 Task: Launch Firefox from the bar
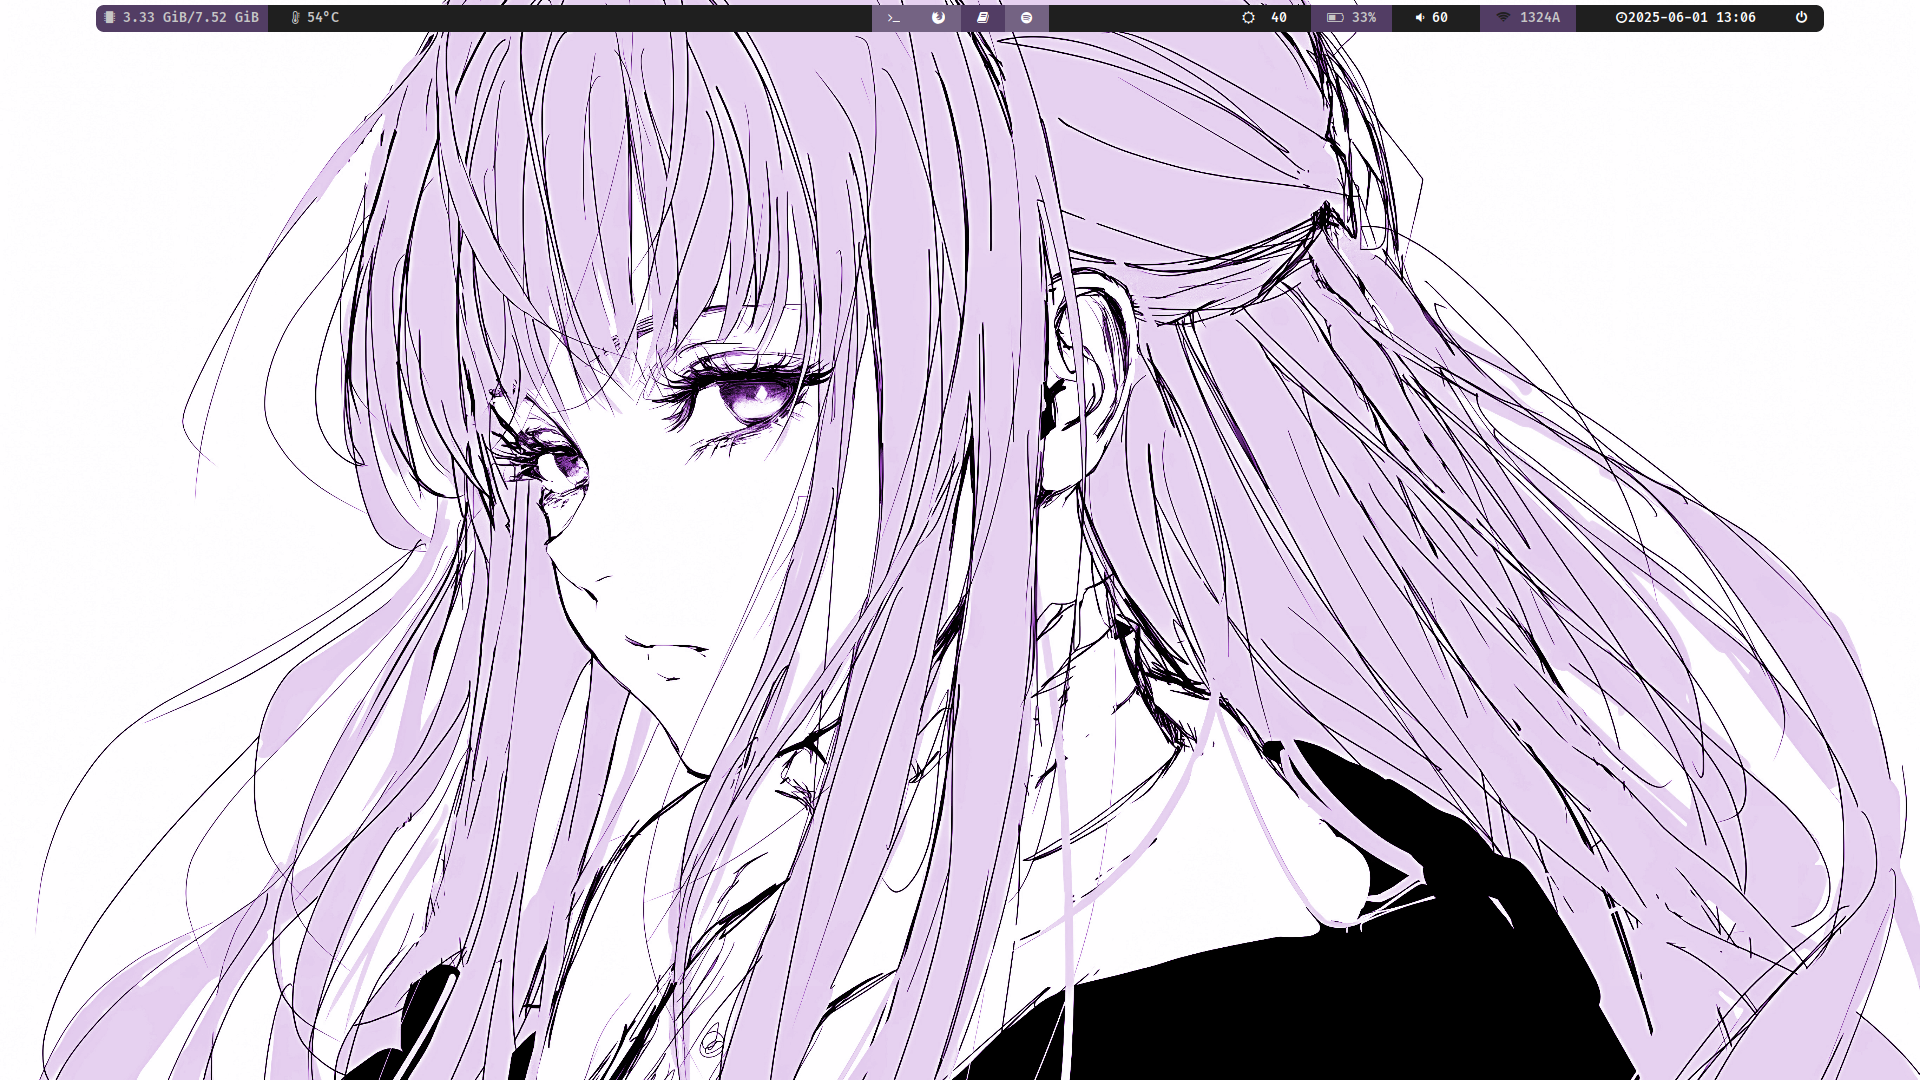(938, 18)
